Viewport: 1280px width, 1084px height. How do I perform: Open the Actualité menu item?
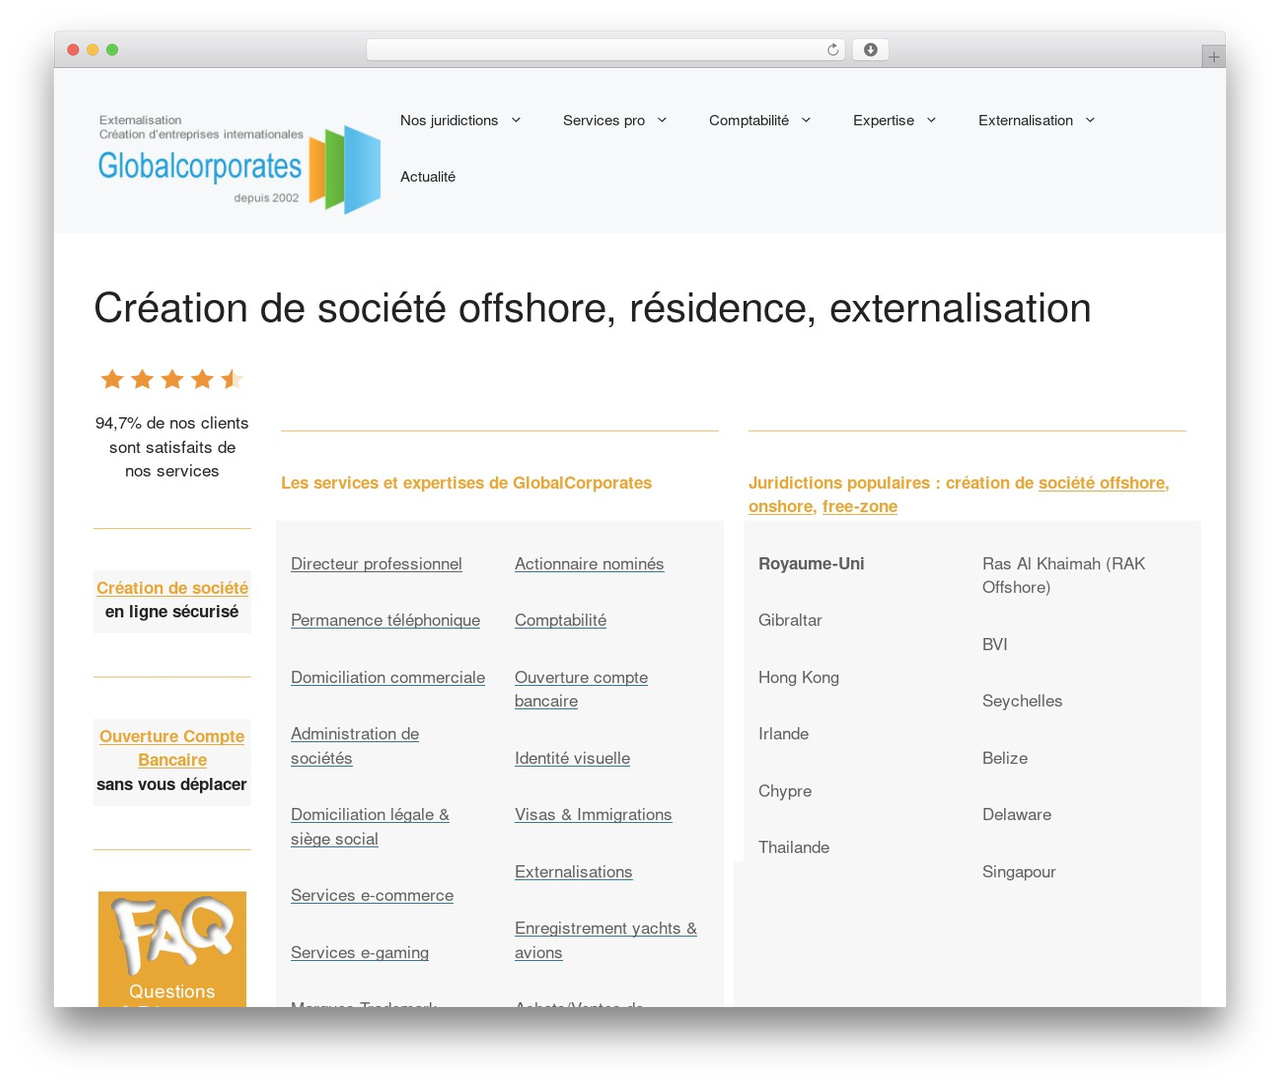(428, 177)
